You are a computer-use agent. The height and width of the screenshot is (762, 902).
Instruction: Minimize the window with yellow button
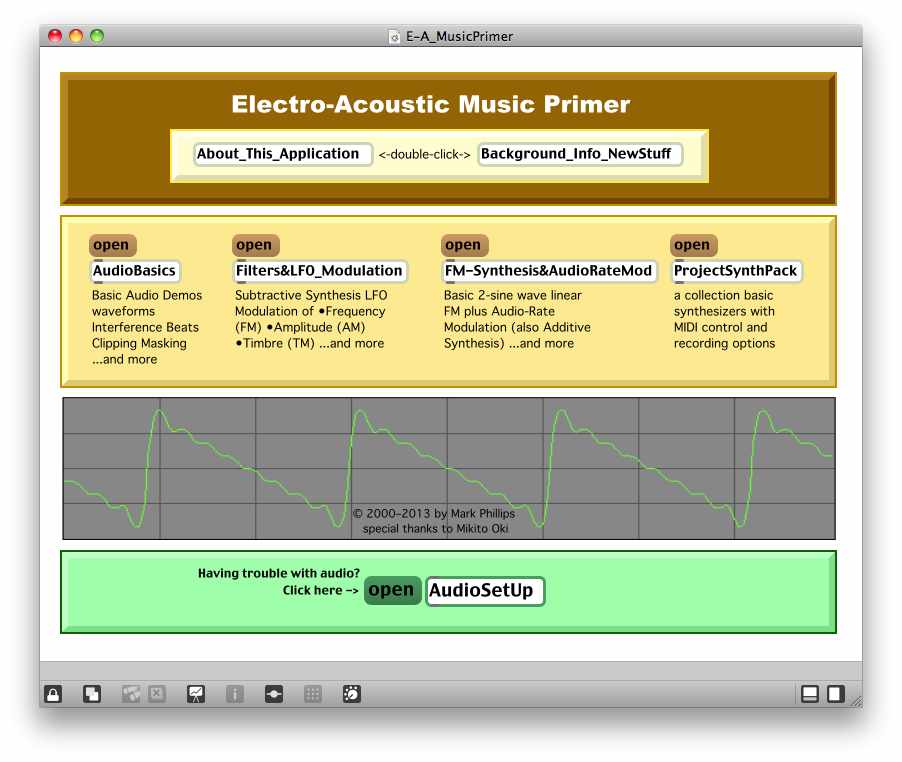coord(76,36)
